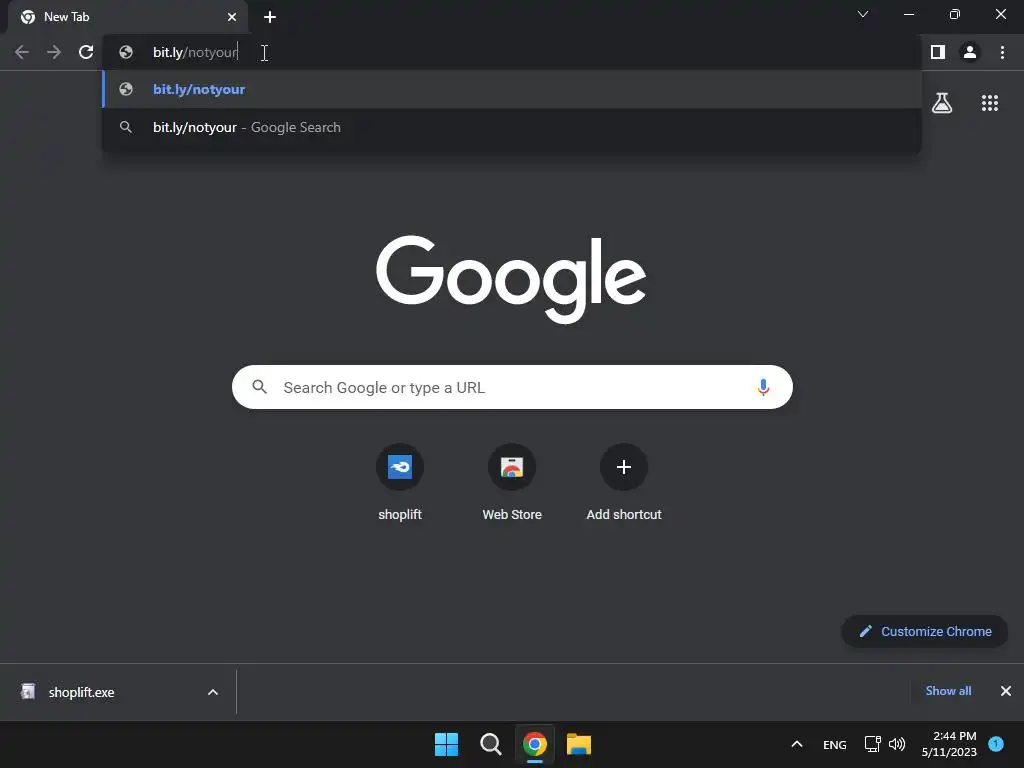Screen dimensions: 1024x768
Task: Open Windows taskbar search
Action: (490, 744)
